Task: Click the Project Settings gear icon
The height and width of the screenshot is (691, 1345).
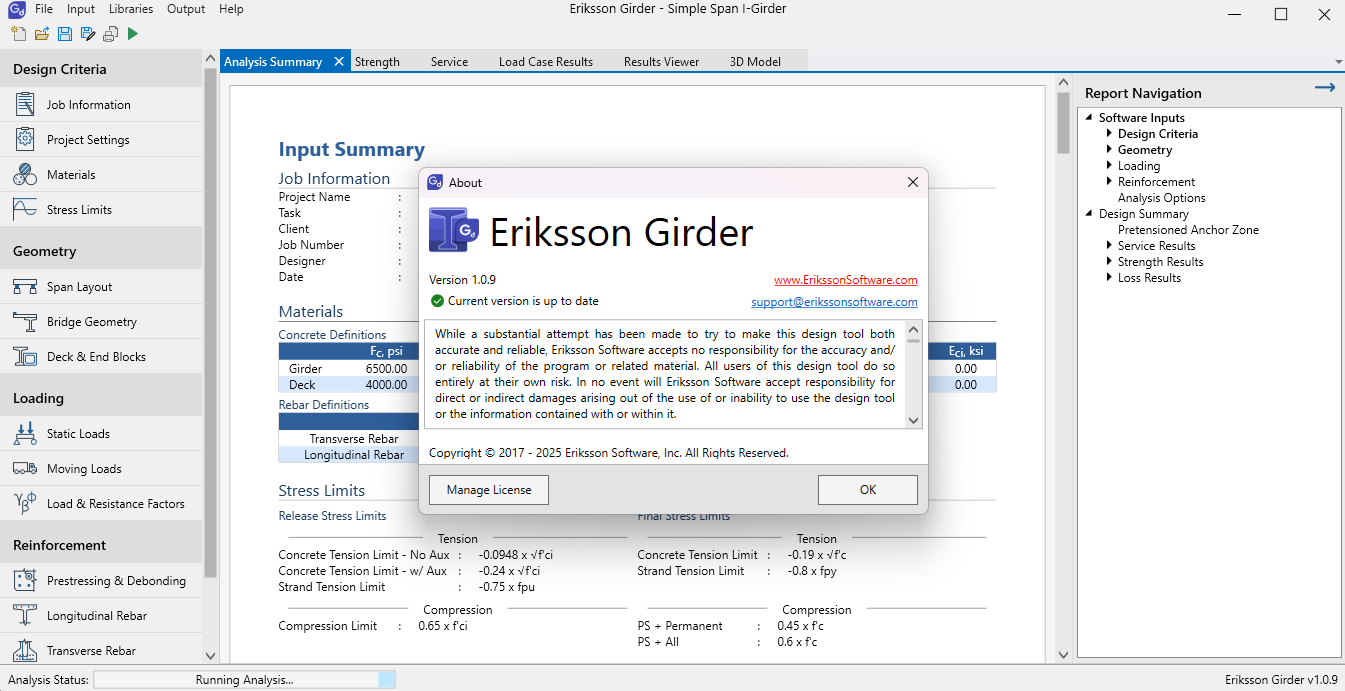Action: [x=25, y=139]
